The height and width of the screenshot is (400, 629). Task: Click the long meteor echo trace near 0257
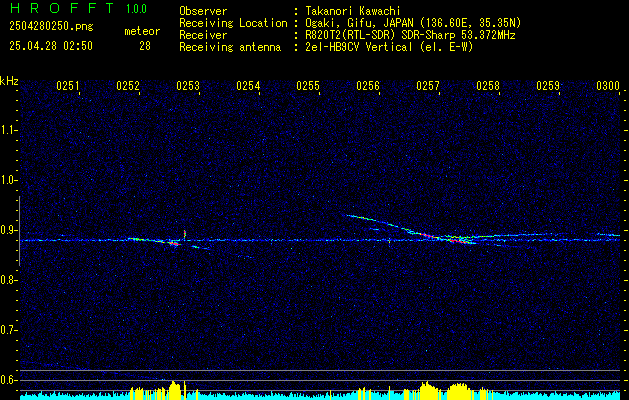(x=412, y=230)
